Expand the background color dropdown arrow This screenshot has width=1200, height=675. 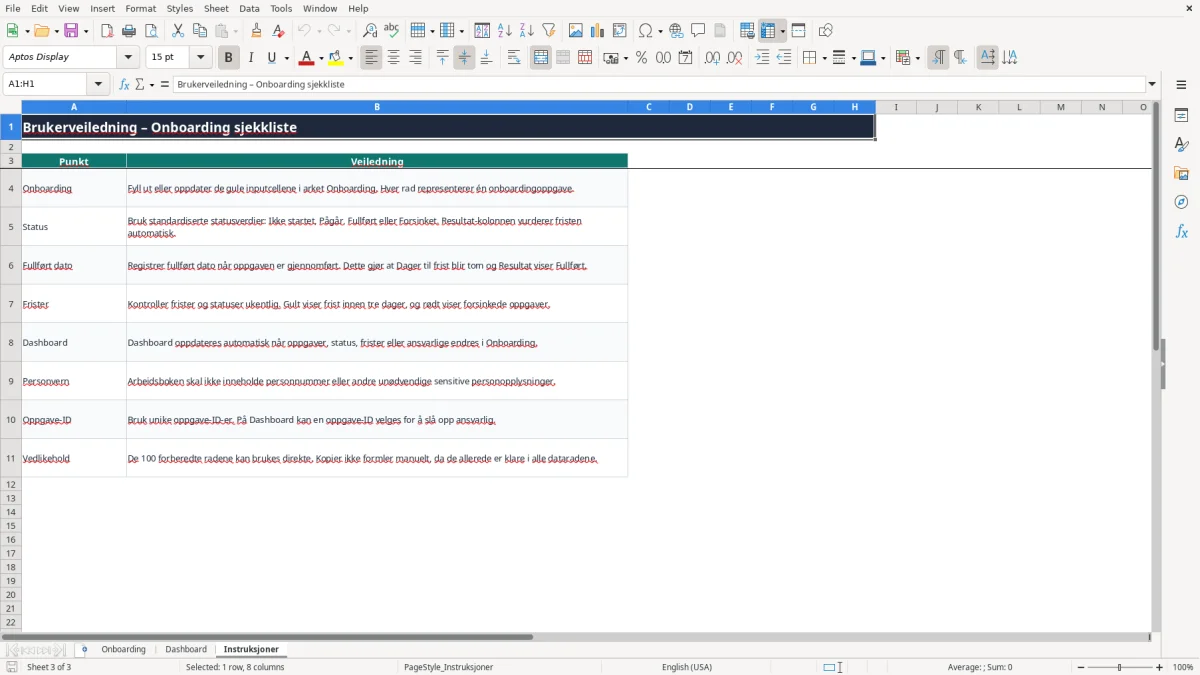tap(351, 58)
